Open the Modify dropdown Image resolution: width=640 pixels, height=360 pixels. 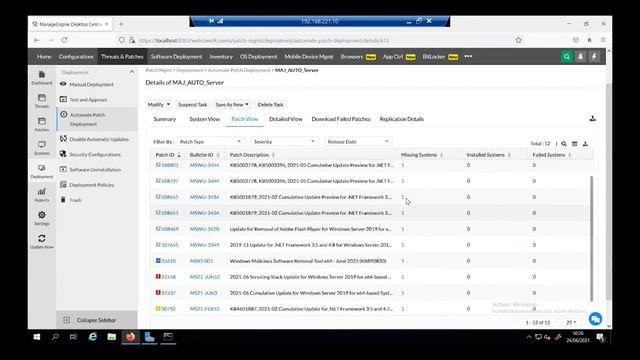[159, 104]
